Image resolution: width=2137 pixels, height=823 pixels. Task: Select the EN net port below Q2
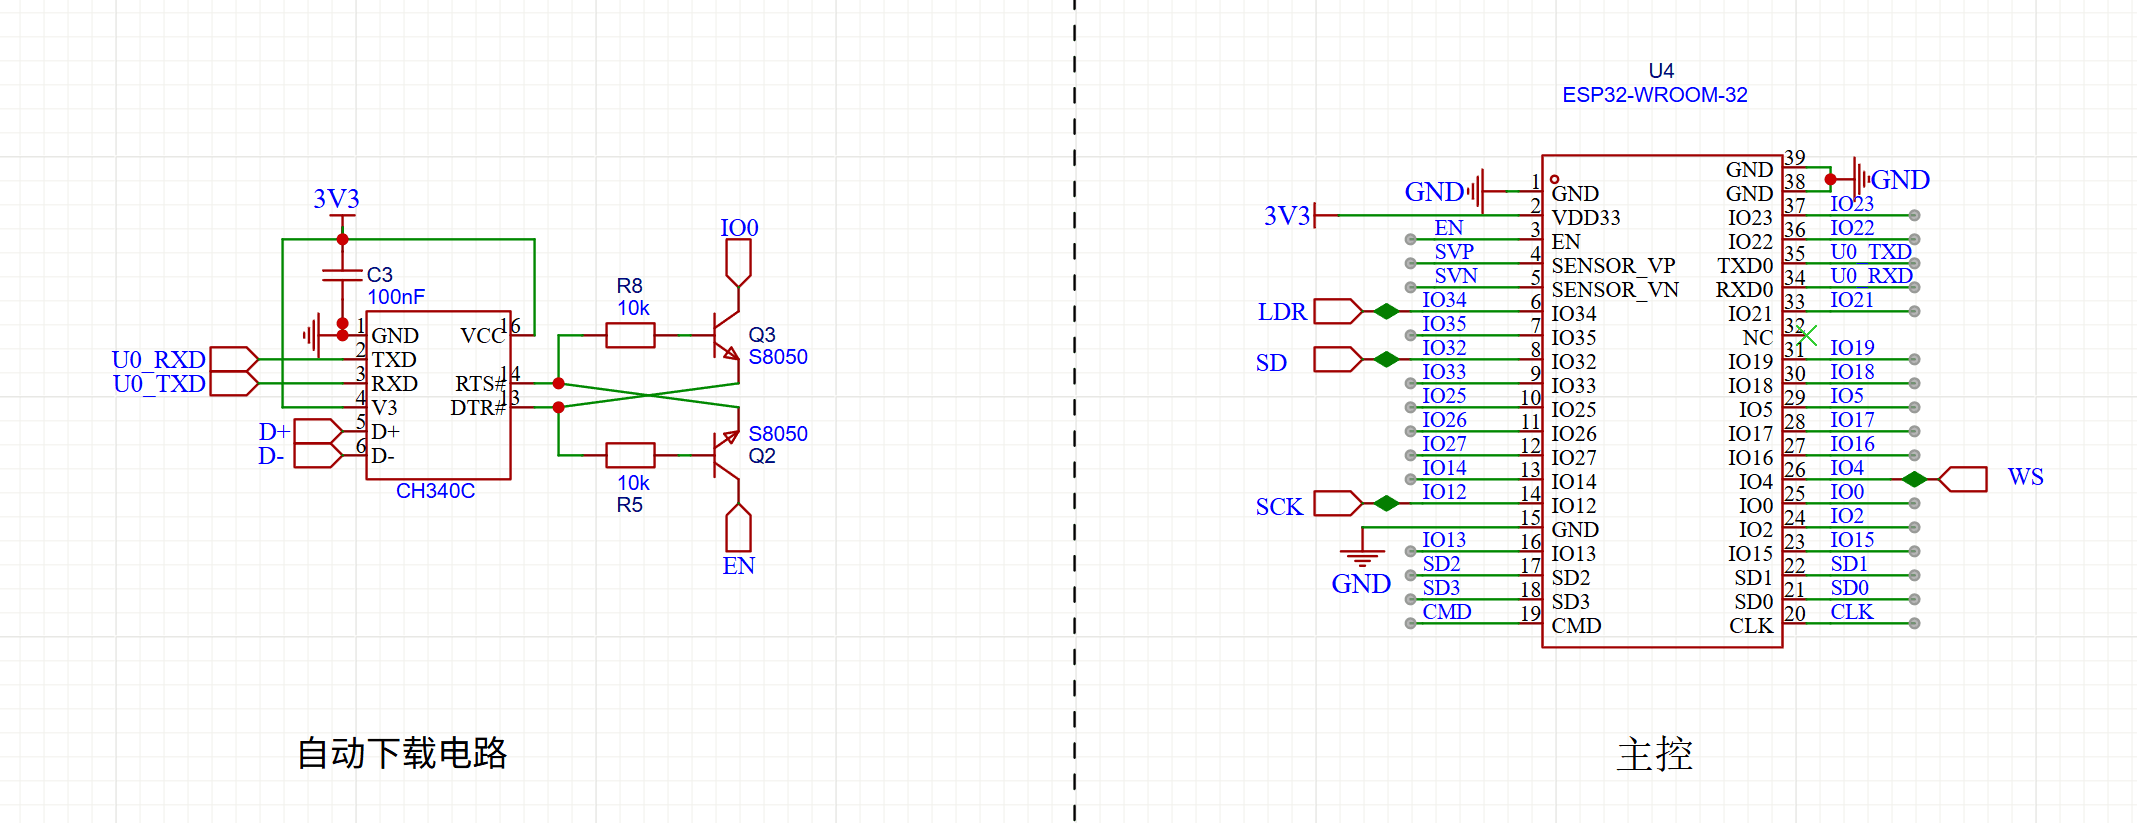click(738, 527)
